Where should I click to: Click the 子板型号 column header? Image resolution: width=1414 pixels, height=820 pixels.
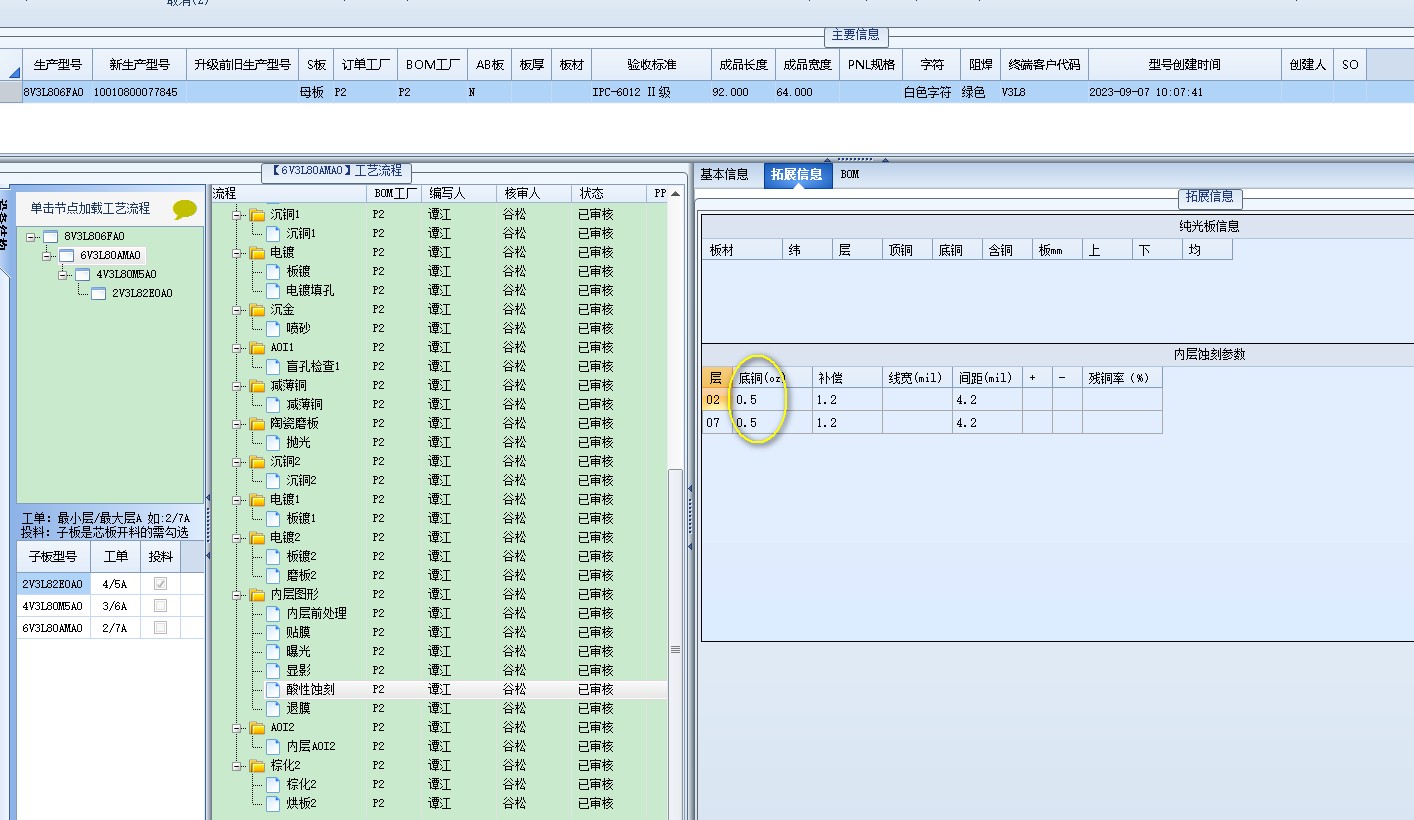click(53, 557)
